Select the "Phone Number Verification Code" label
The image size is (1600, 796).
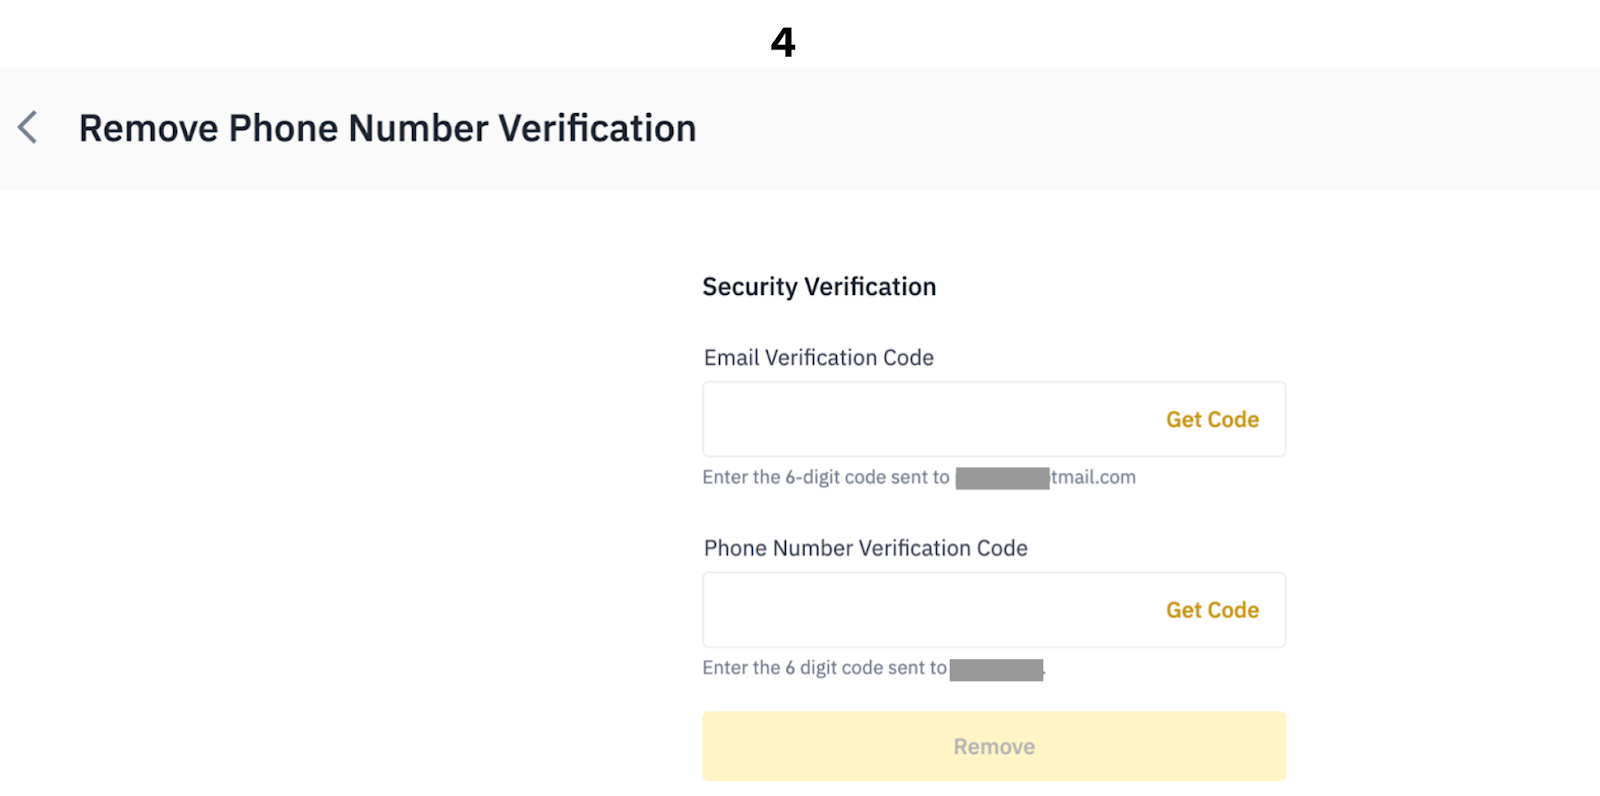[x=865, y=548]
